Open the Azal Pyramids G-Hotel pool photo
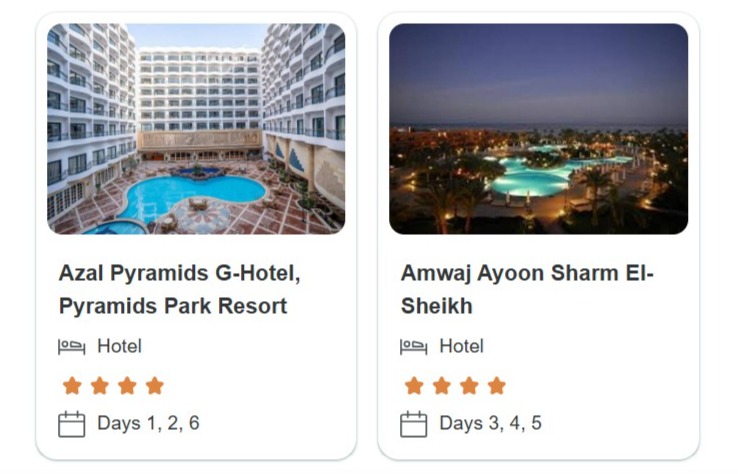Viewport: 738px width, 474px height. pos(196,129)
